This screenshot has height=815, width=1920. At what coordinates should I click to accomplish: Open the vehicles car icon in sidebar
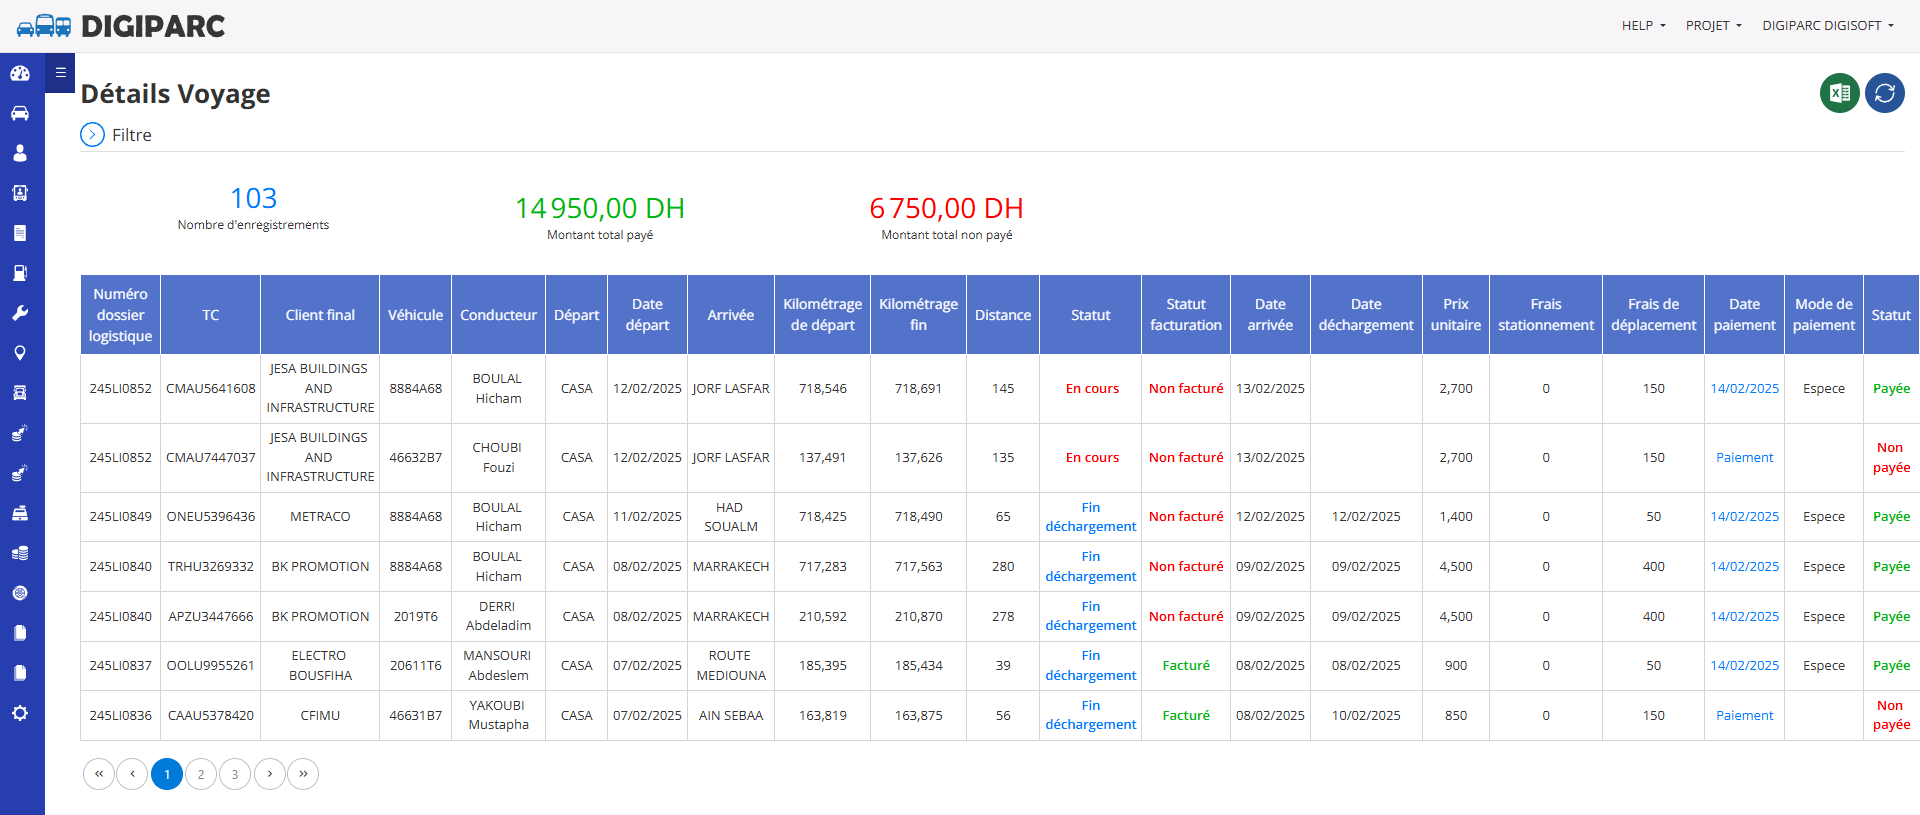point(20,113)
